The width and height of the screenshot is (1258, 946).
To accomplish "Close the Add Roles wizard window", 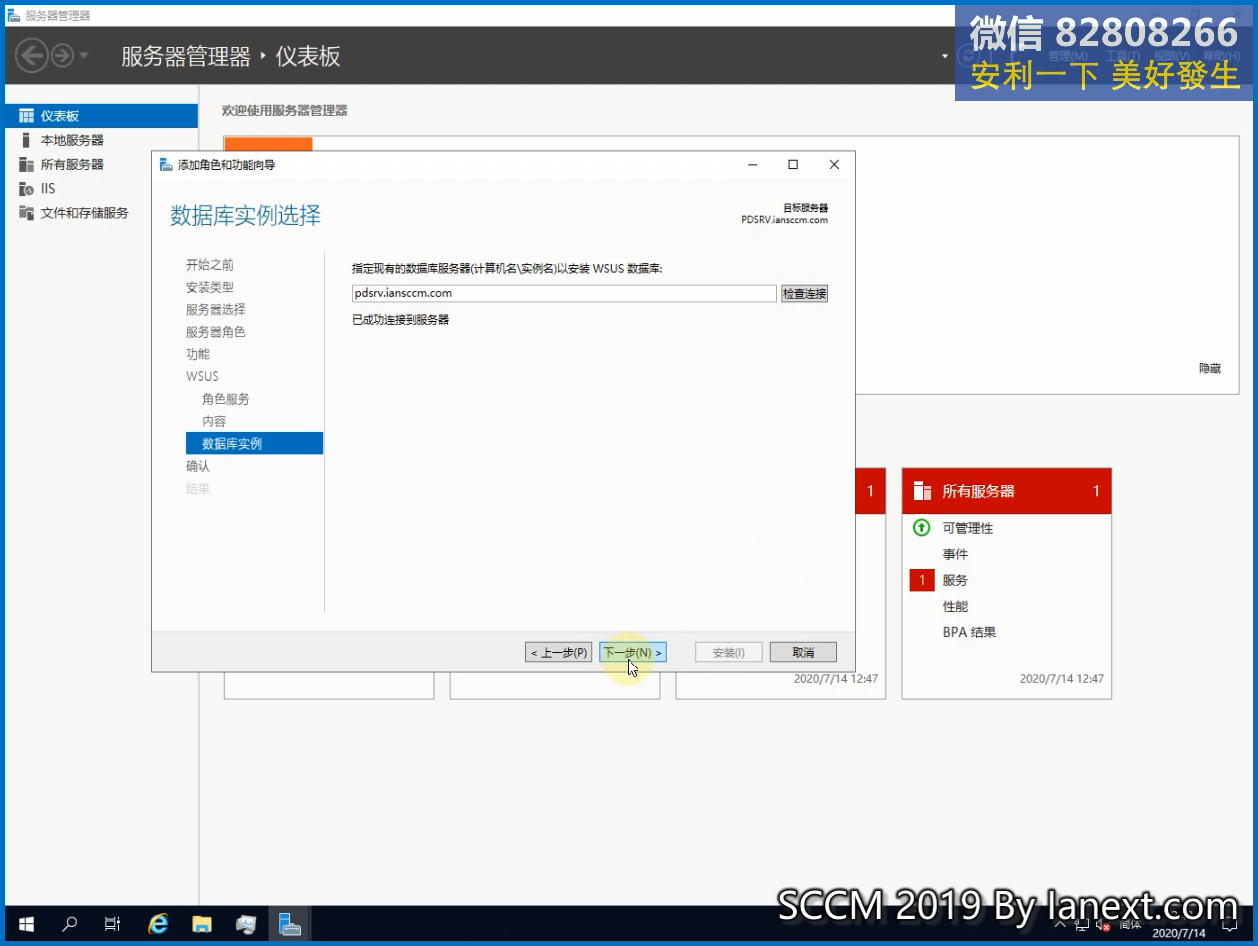I will [834, 165].
